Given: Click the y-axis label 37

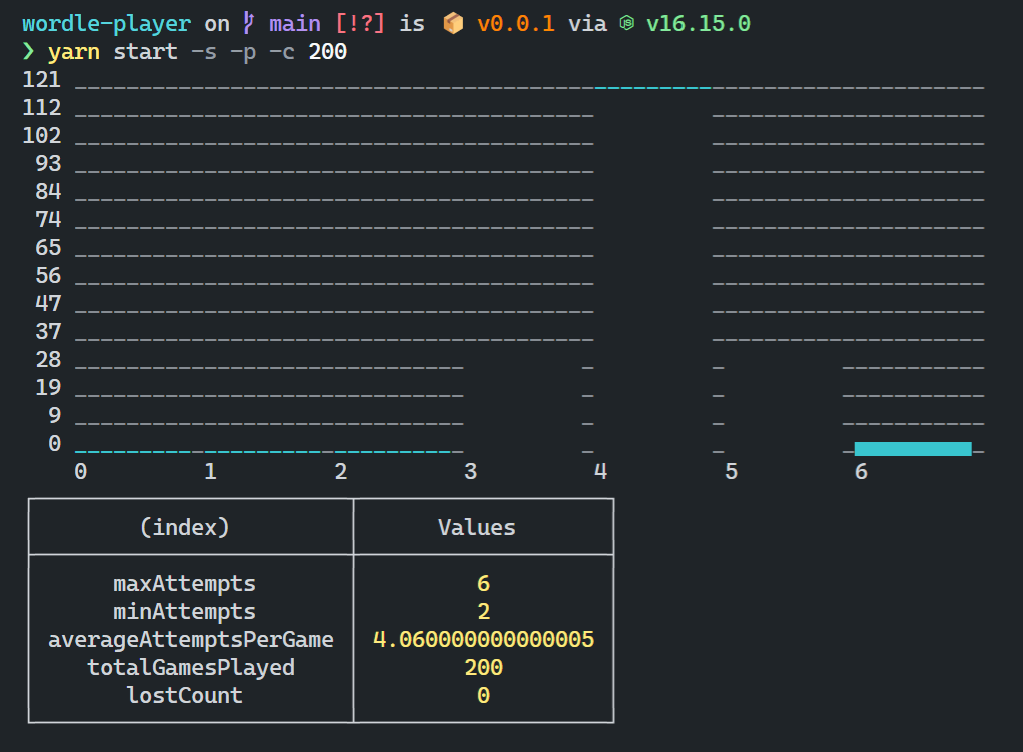Looking at the screenshot, I should 48,332.
